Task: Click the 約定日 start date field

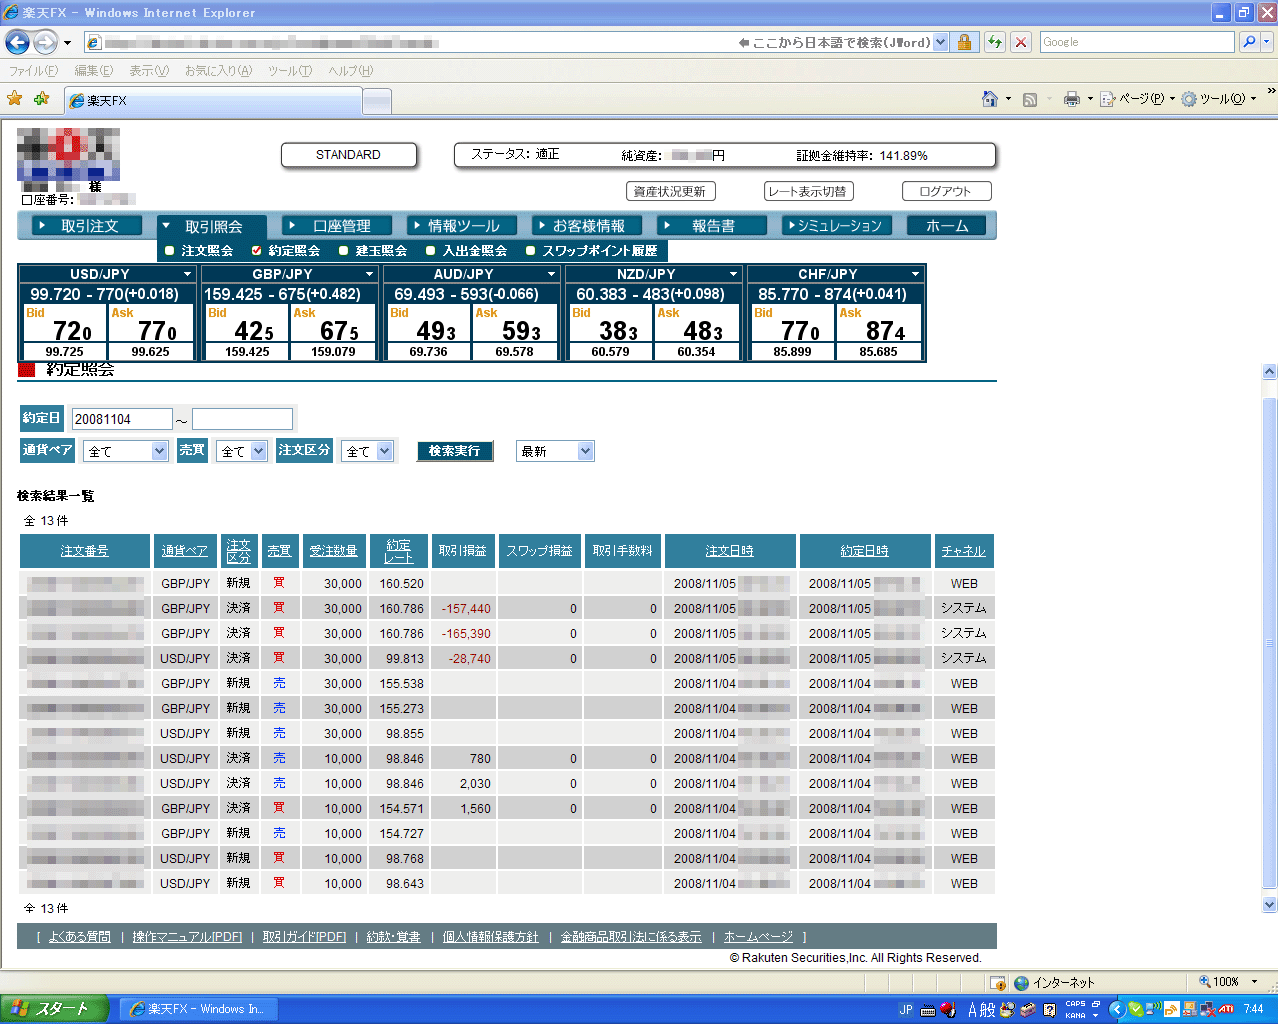Action: point(122,419)
